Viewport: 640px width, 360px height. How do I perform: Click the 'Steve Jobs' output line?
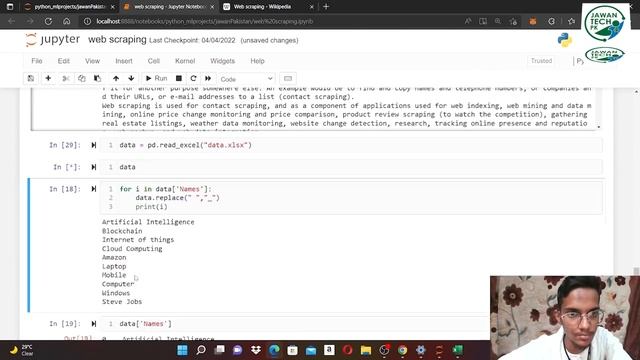pos(122,302)
